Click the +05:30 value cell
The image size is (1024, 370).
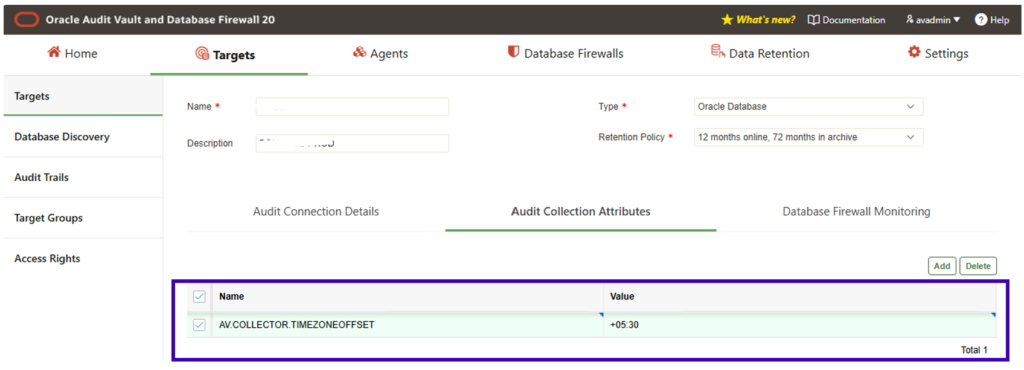tap(800, 324)
